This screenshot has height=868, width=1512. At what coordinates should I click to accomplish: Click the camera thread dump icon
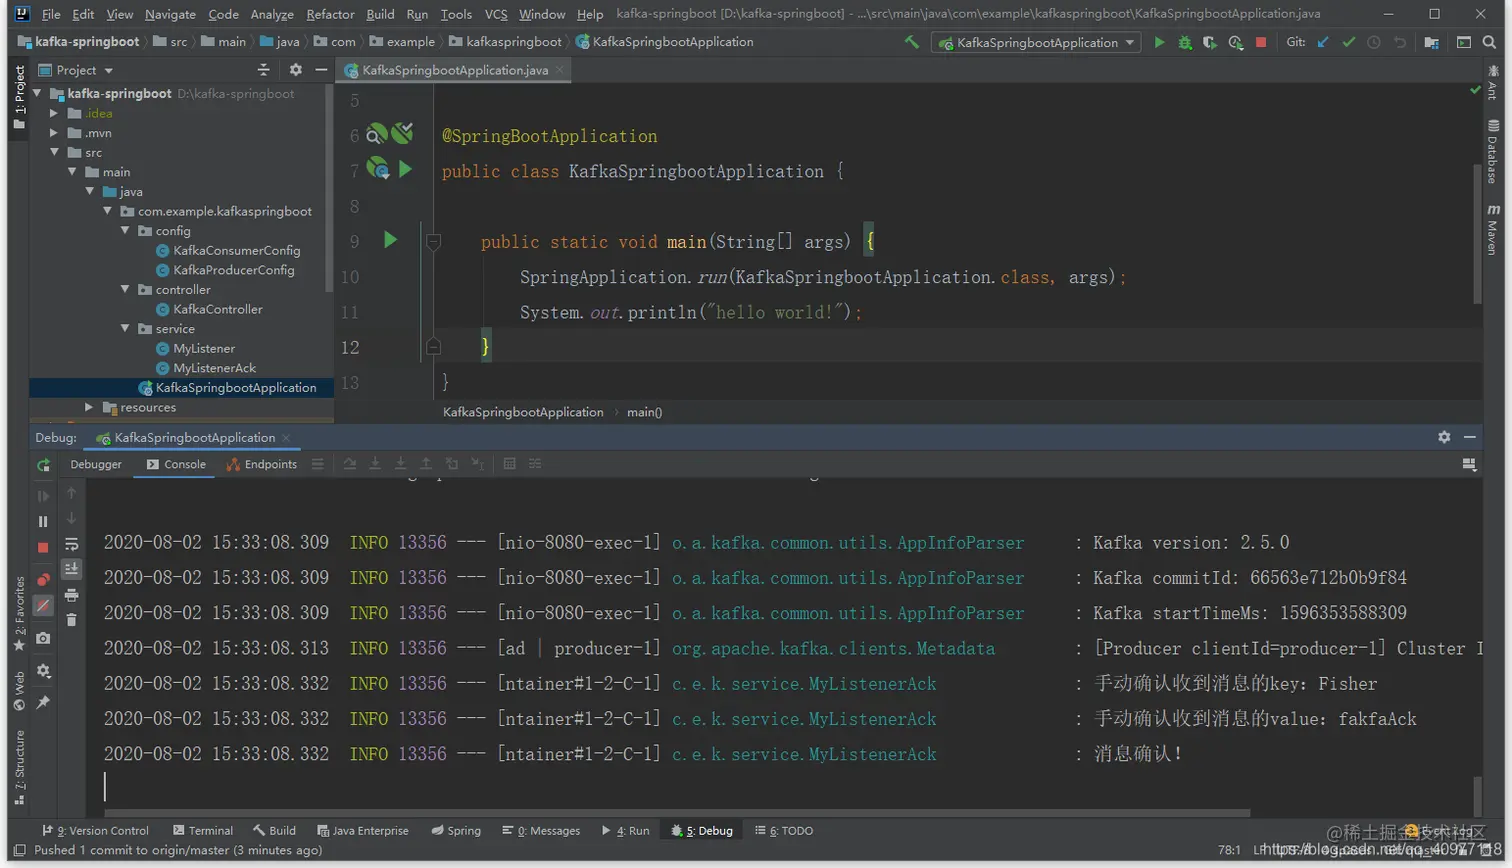point(43,638)
